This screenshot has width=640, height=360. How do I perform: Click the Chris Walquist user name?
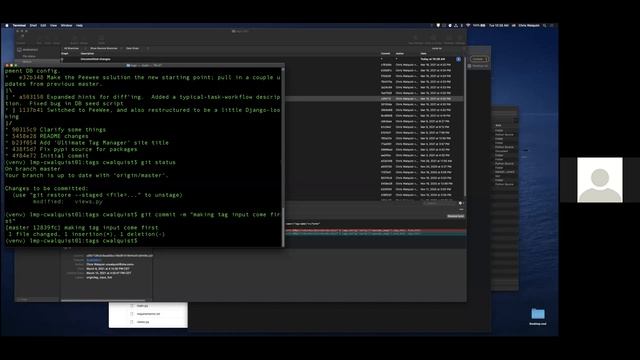(529, 25)
